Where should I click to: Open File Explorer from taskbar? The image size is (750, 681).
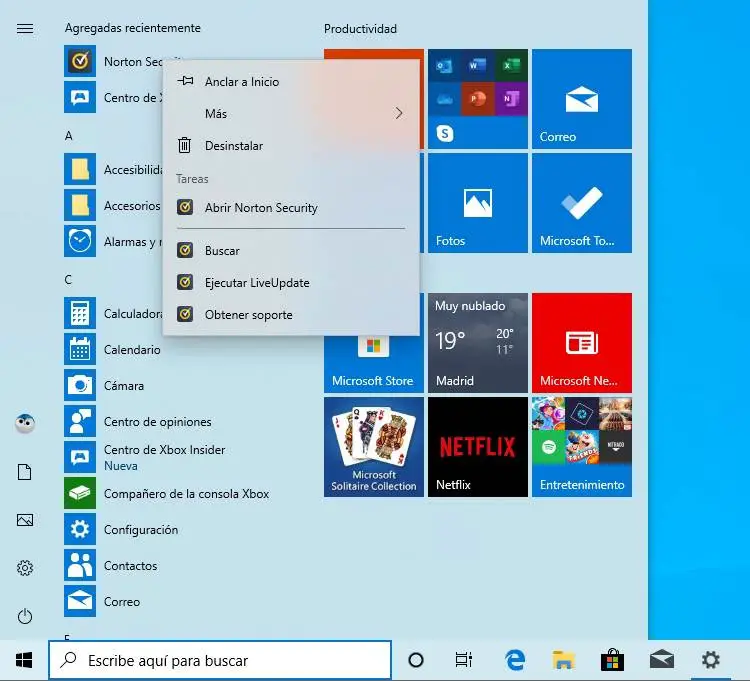[563, 660]
